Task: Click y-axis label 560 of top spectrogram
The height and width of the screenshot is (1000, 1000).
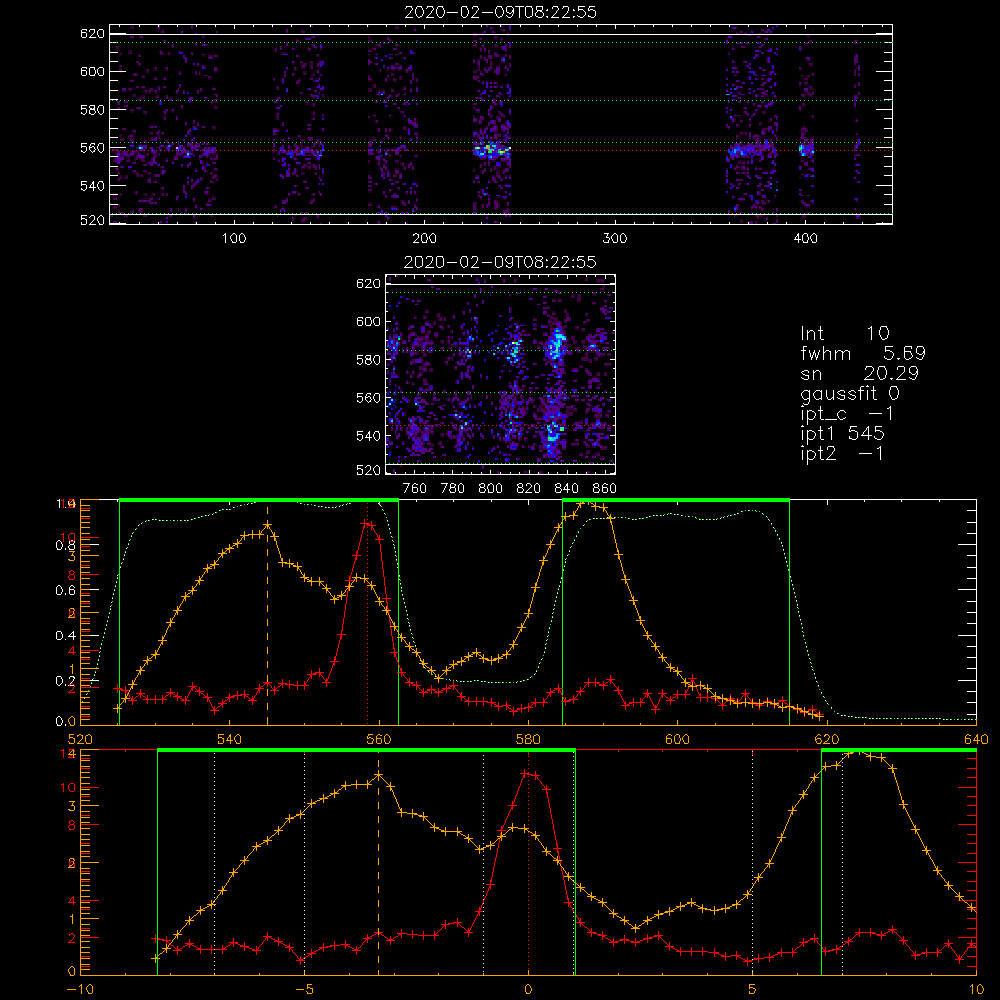Action: pyautogui.click(x=92, y=147)
